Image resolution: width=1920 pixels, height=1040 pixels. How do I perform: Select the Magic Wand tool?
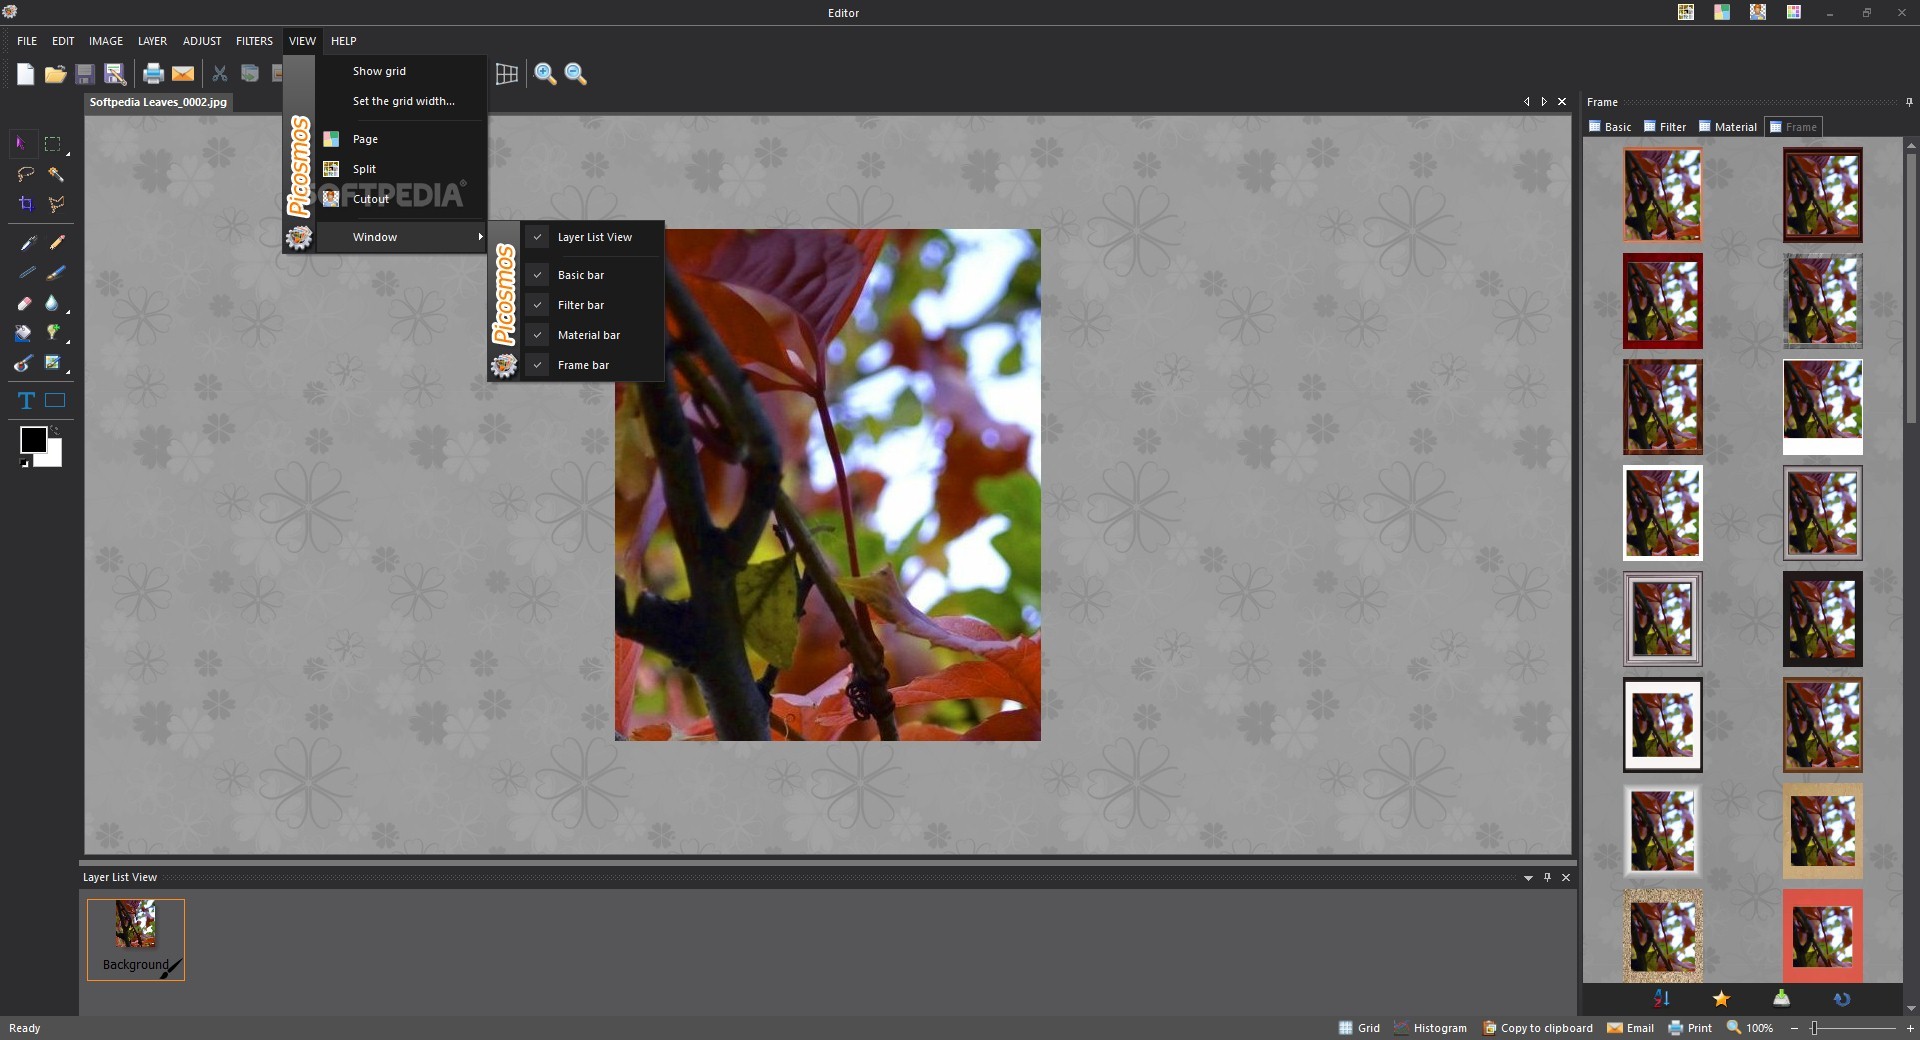[x=56, y=174]
